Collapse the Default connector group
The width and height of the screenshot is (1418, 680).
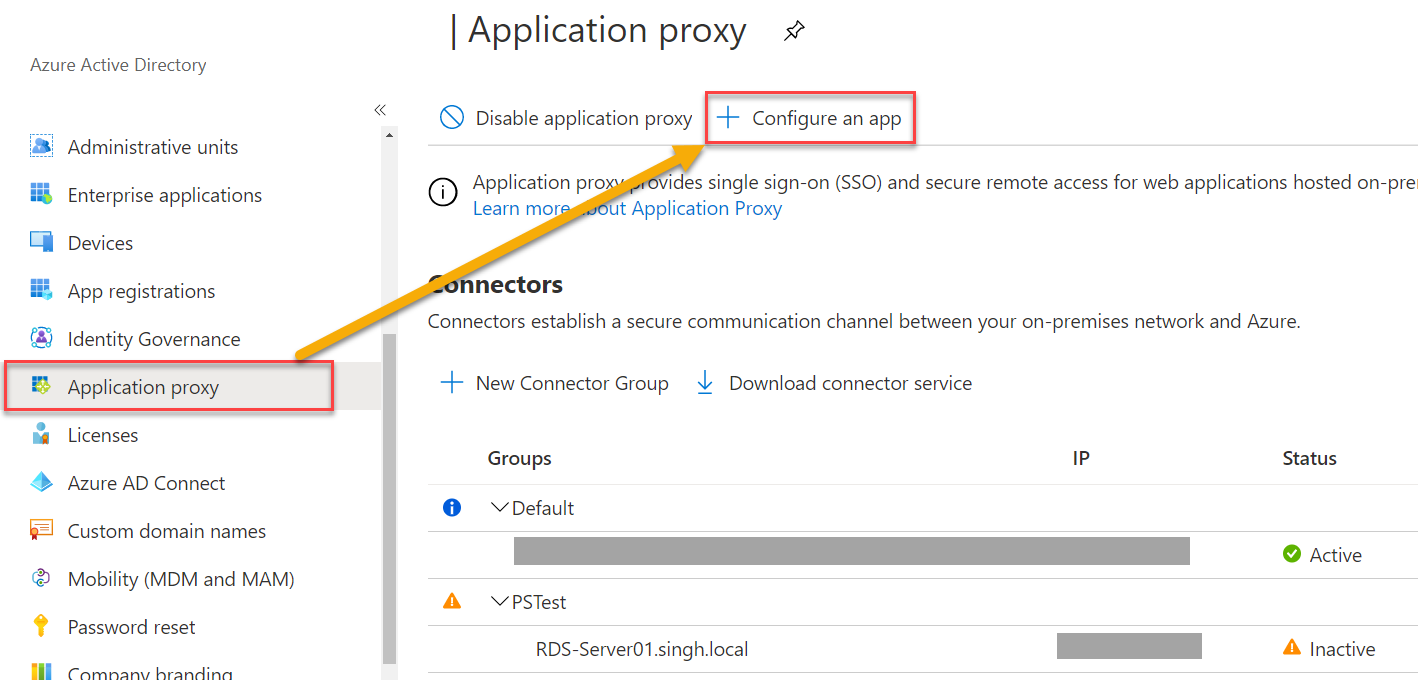coord(500,508)
